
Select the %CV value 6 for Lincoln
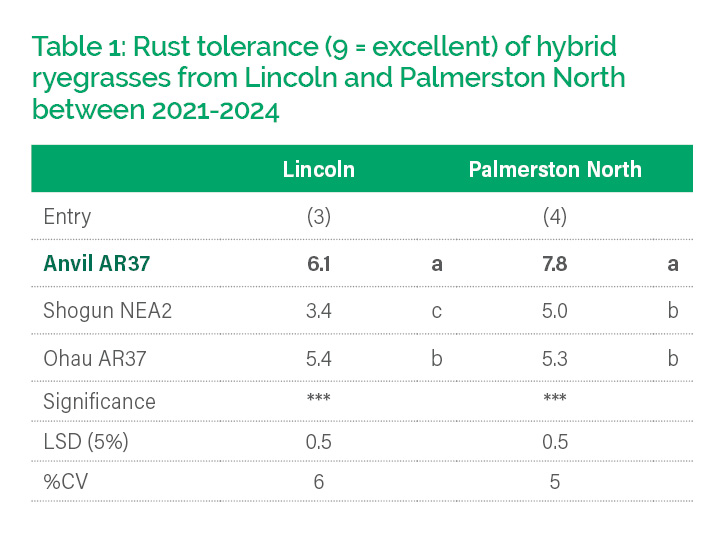pos(319,482)
